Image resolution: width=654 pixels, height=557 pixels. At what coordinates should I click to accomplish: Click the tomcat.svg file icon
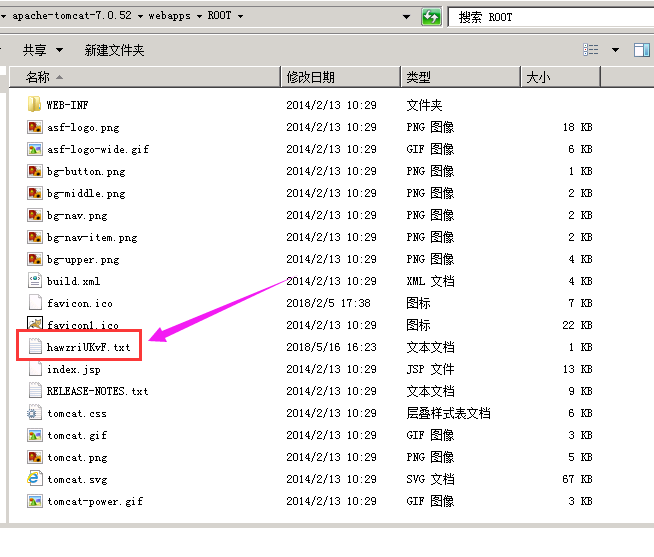point(34,479)
